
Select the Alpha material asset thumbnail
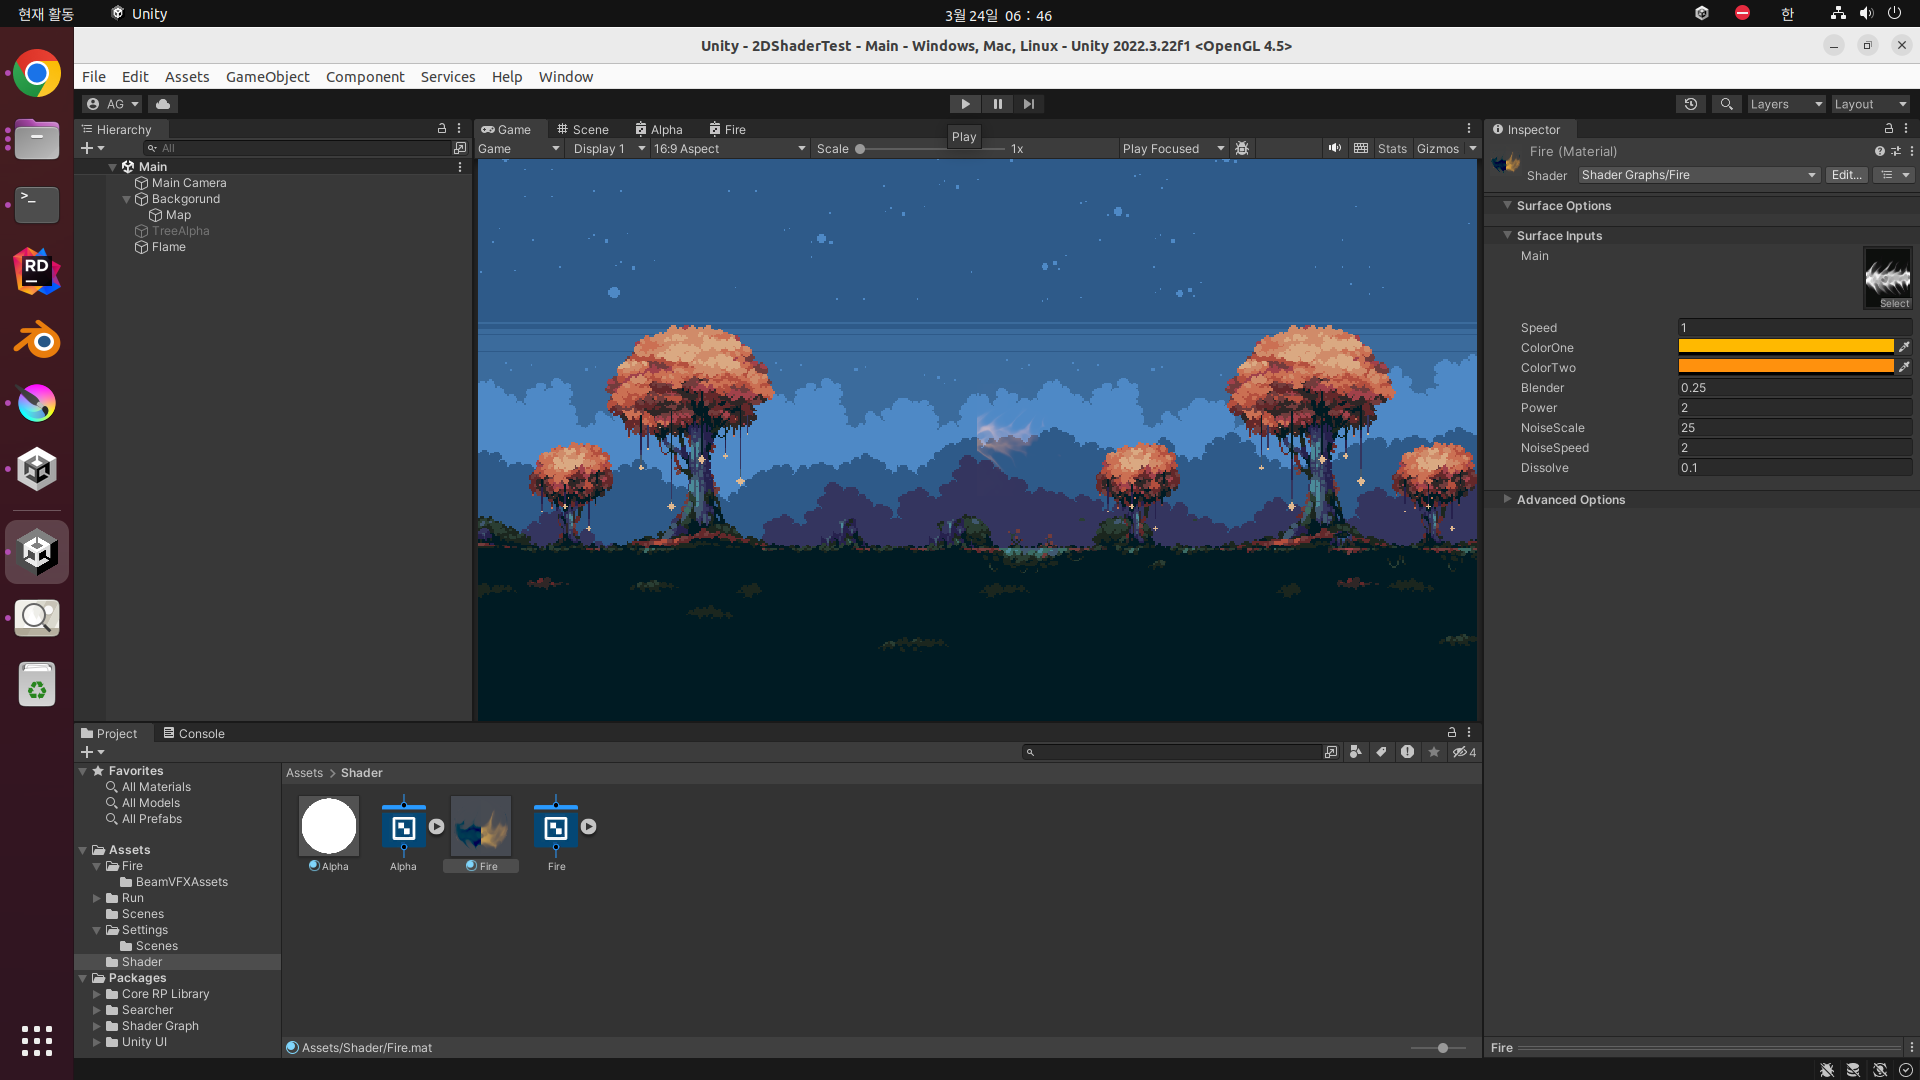tap(329, 826)
